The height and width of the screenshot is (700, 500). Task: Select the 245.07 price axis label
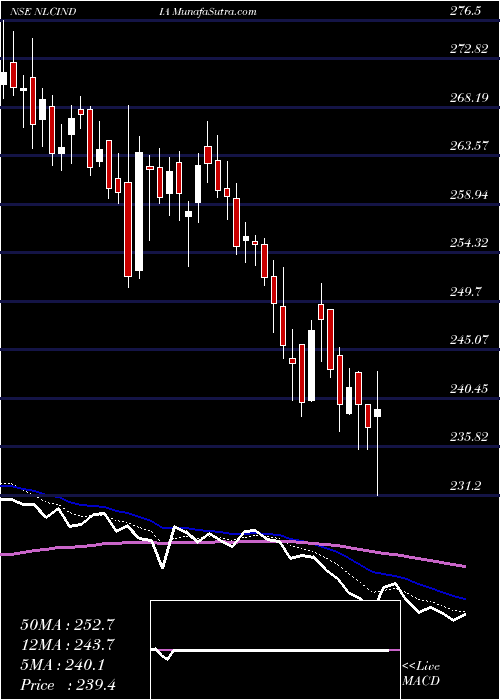pyautogui.click(x=469, y=340)
